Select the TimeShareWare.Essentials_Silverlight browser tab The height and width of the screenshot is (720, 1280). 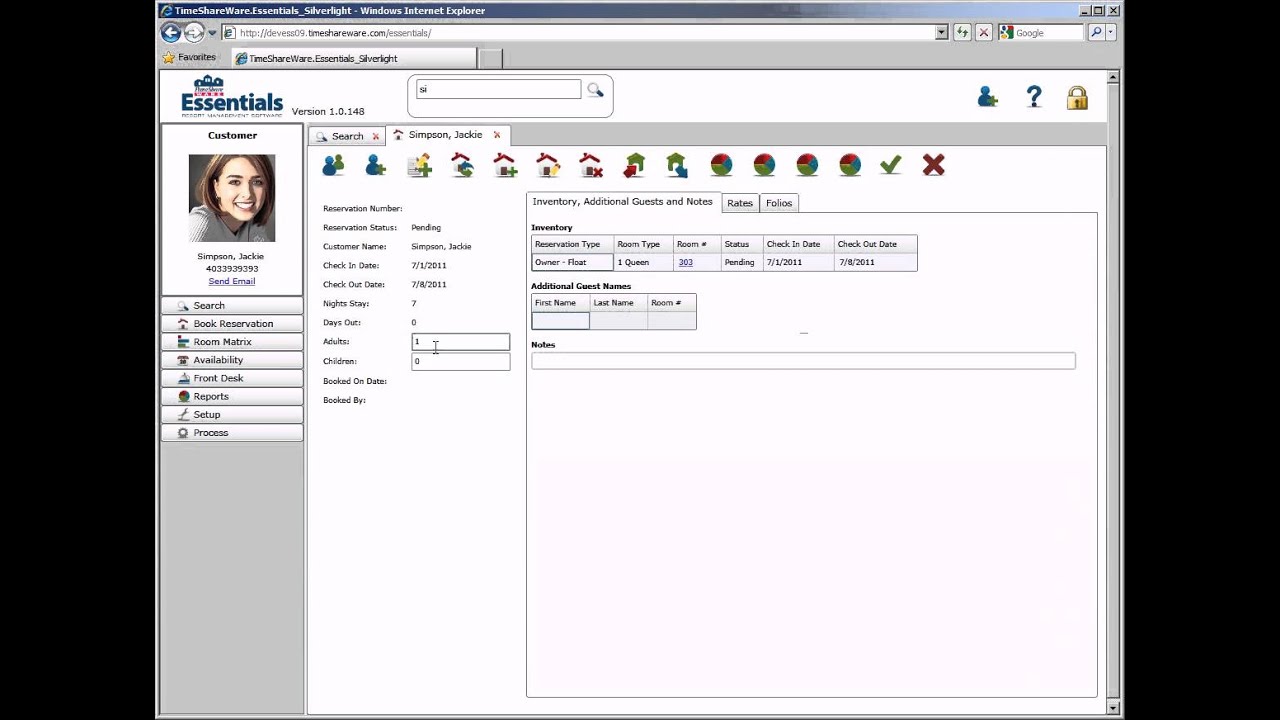pyautogui.click(x=354, y=58)
